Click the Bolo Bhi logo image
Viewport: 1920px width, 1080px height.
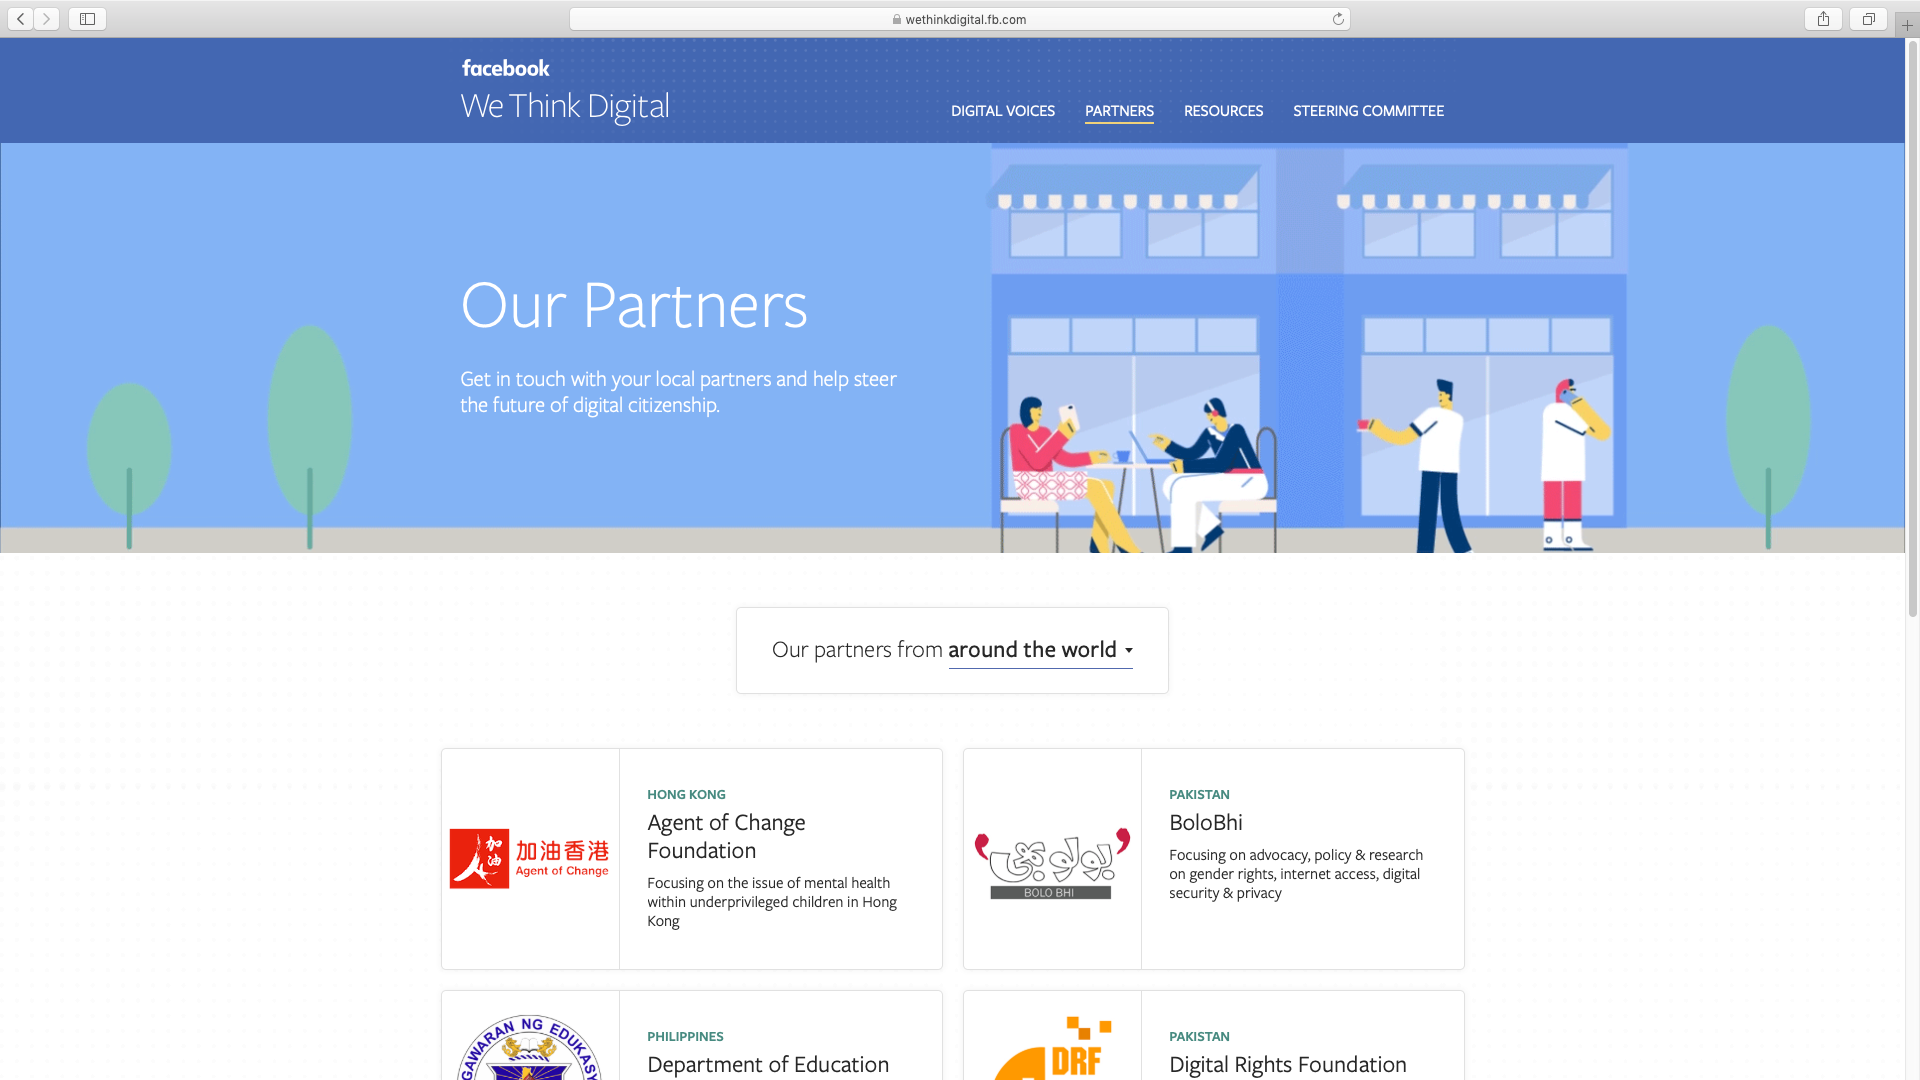[x=1052, y=864]
